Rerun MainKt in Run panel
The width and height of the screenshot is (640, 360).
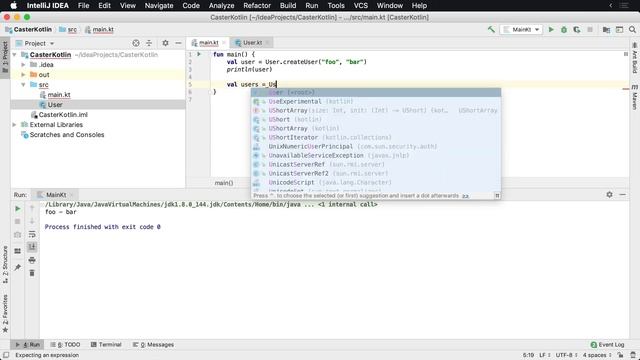pos(18,209)
